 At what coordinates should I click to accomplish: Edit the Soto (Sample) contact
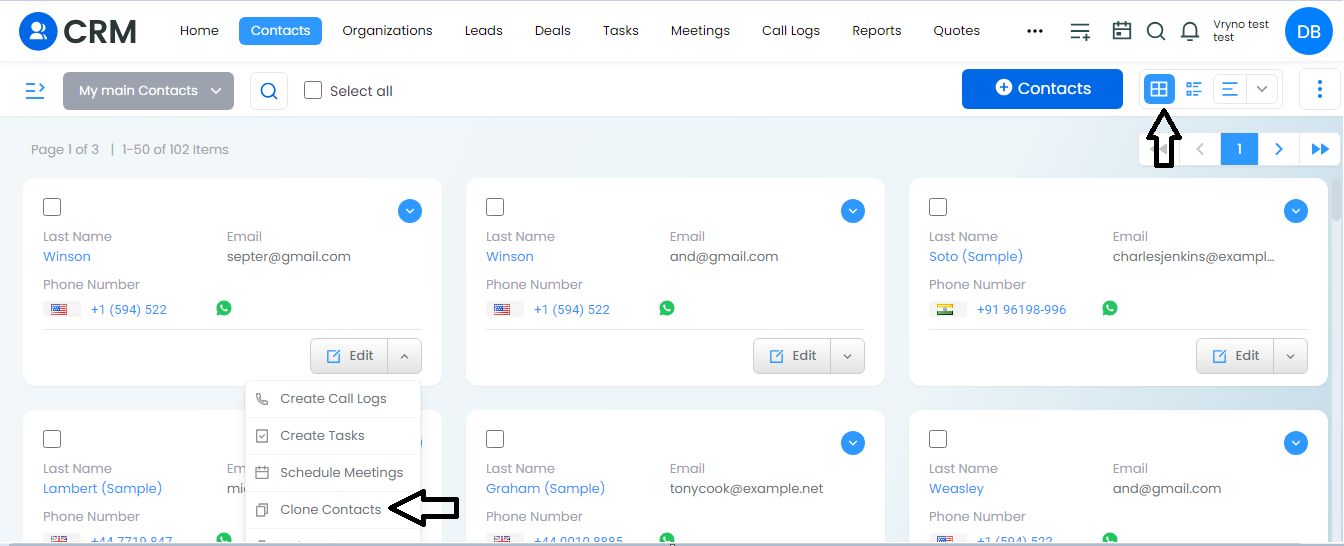click(1235, 356)
